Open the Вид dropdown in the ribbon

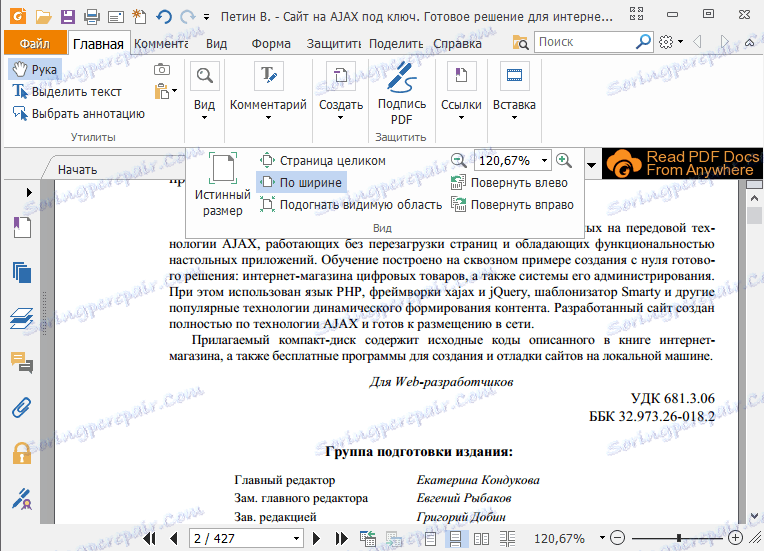pyautogui.click(x=204, y=91)
